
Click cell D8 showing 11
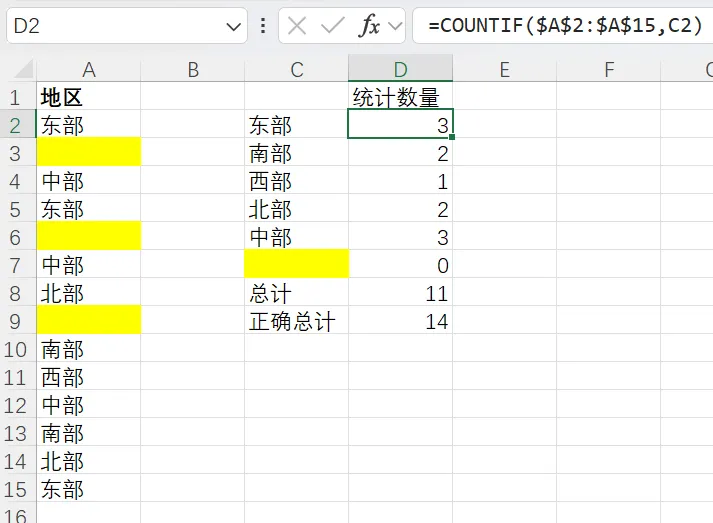401,294
